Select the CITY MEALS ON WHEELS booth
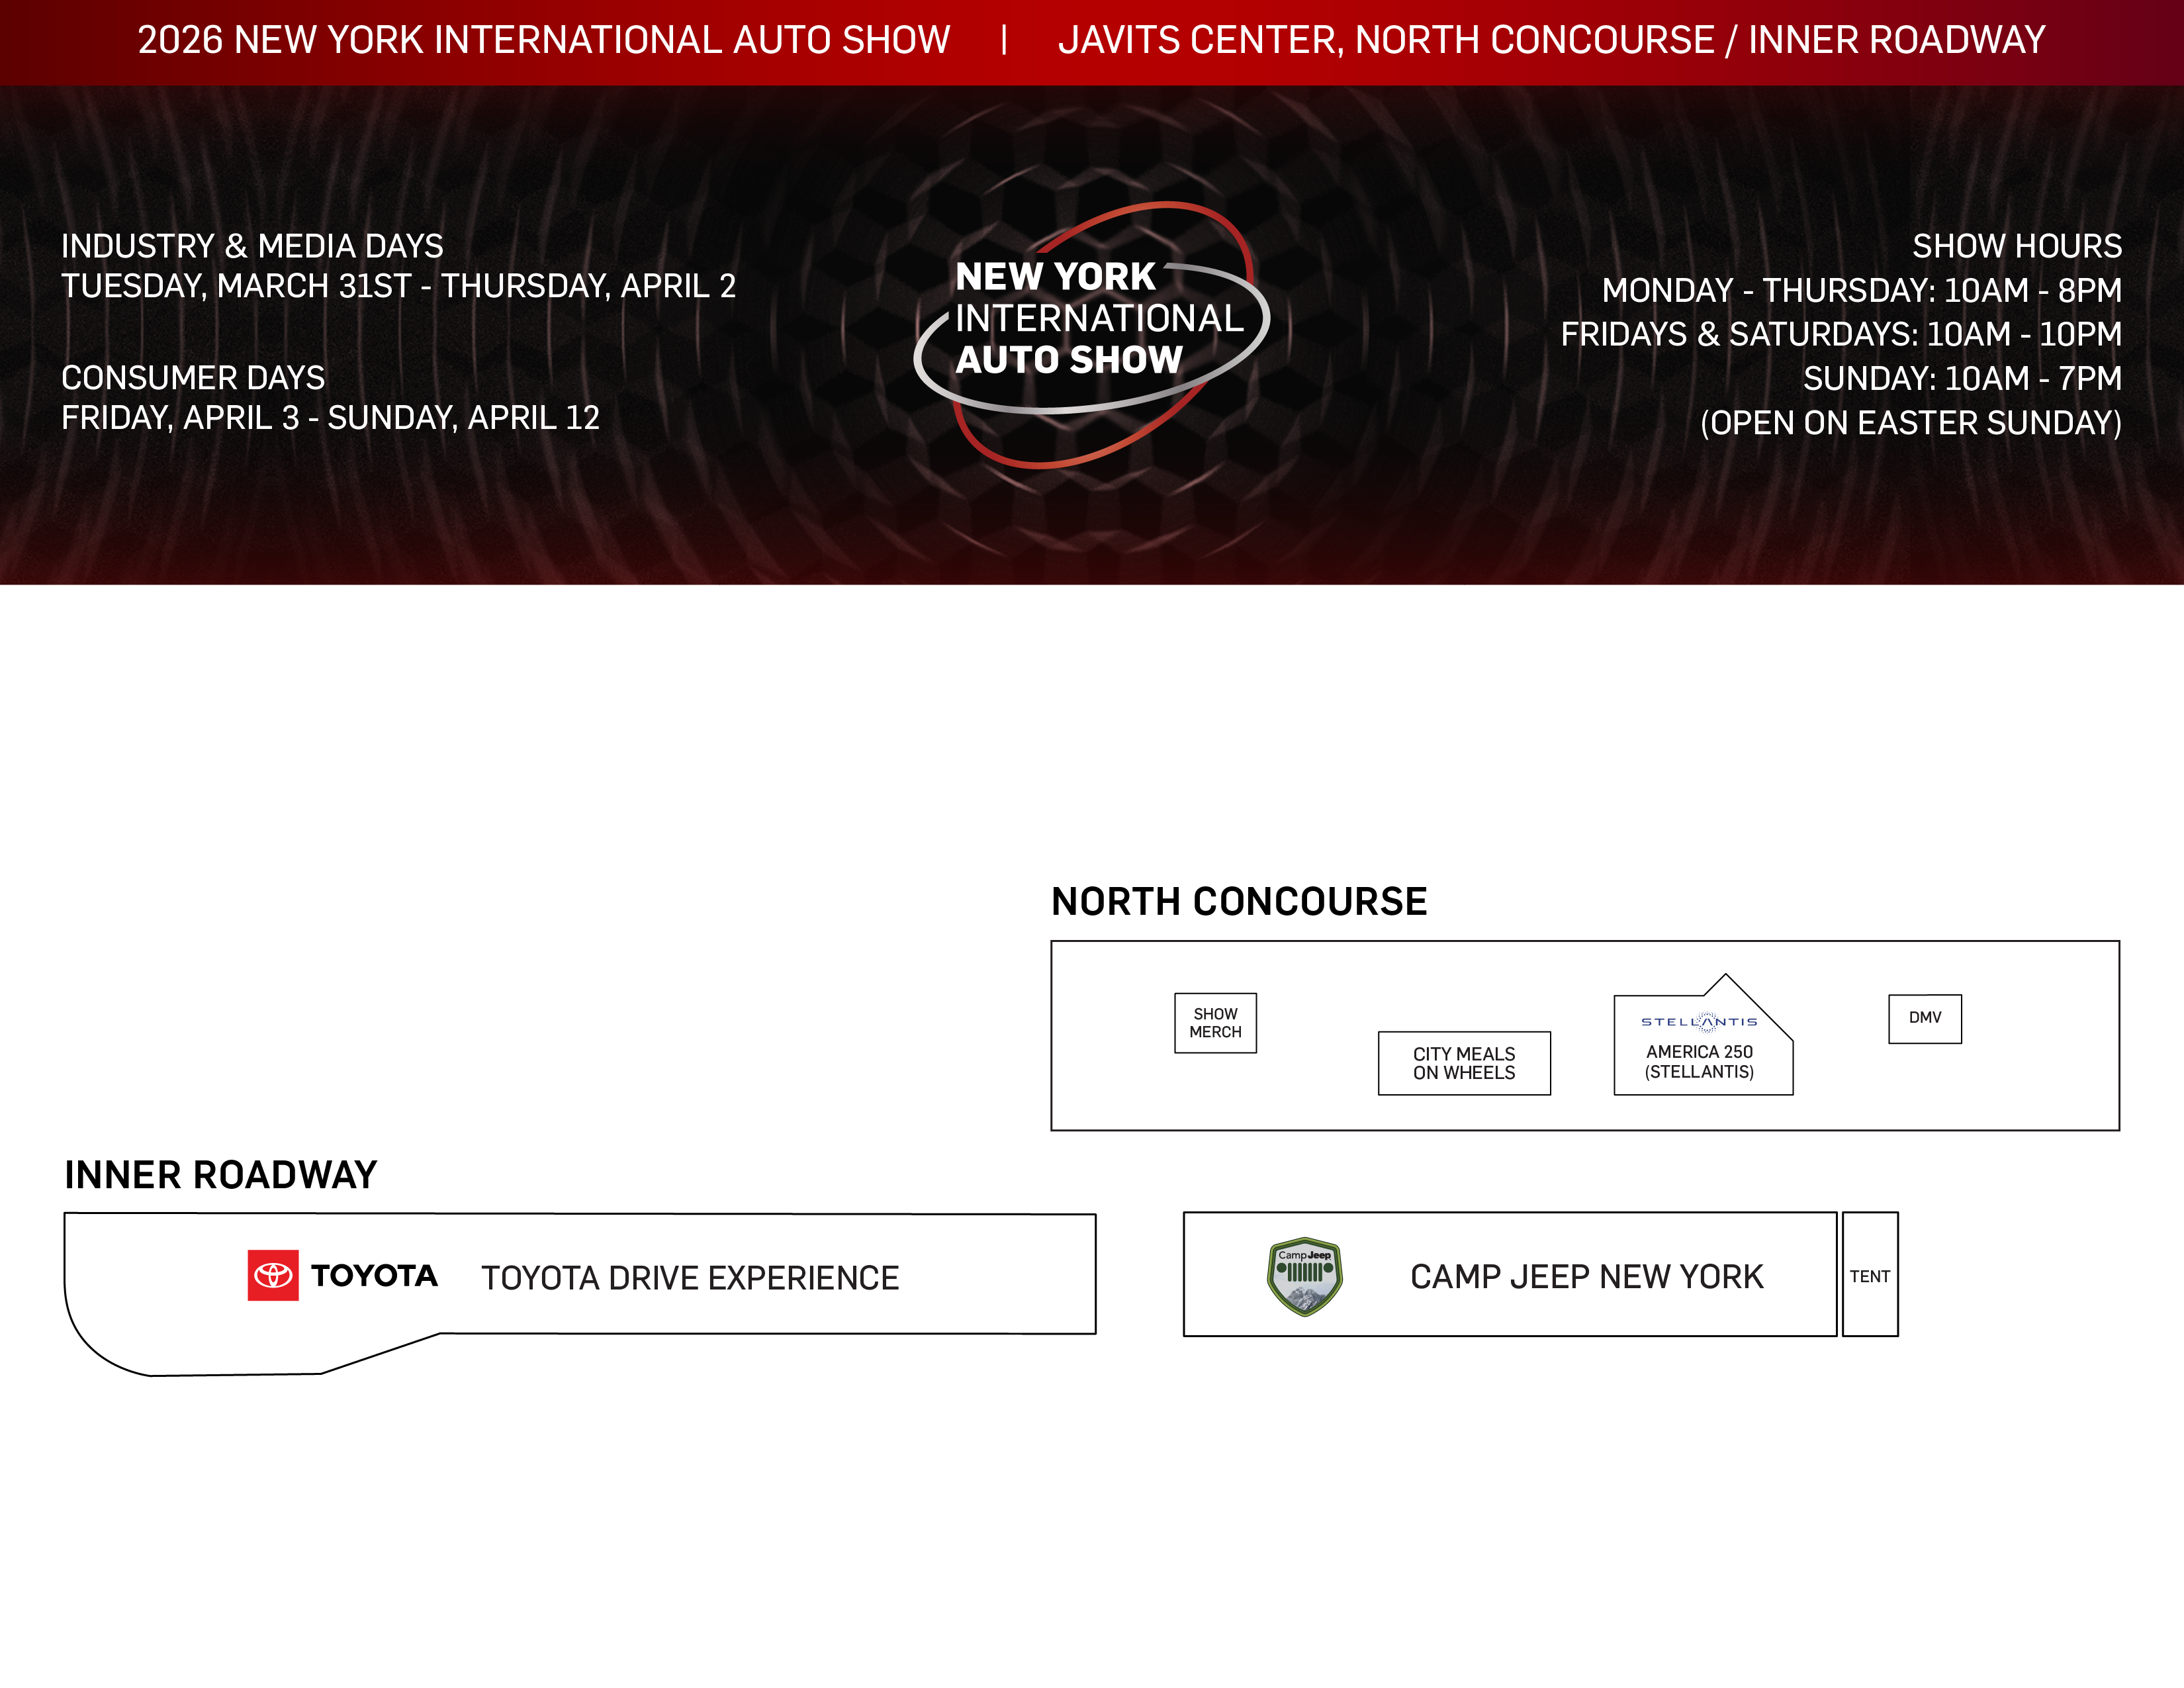The width and height of the screenshot is (2184, 1688). coord(1464,1063)
